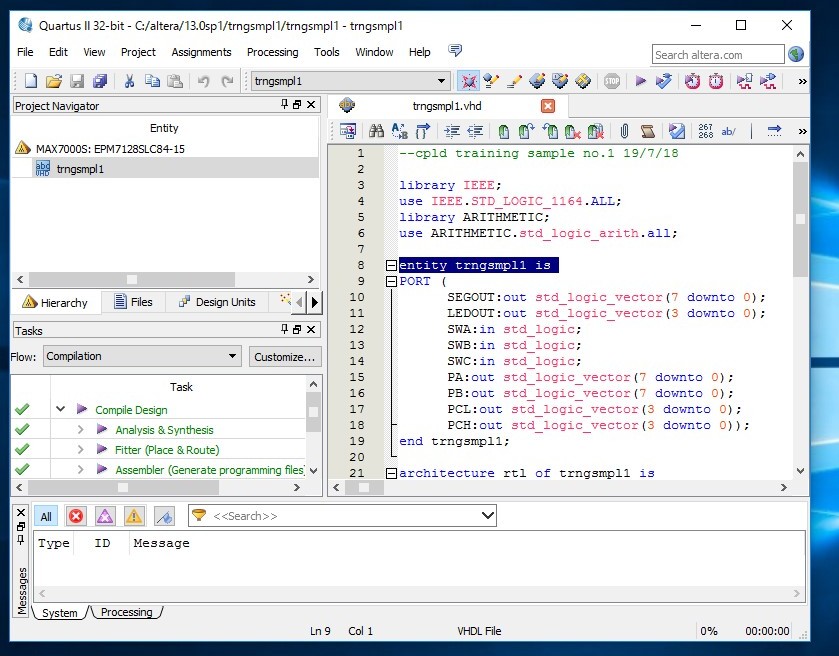The image size is (839, 656).
Task: Select the trngsmpl1 entity in Project Navigator
Action: pyautogui.click(x=80, y=169)
